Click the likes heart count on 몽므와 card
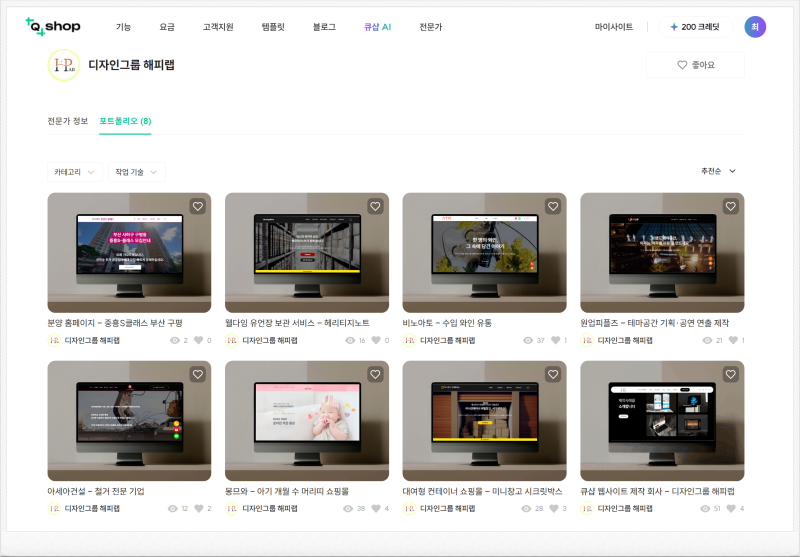Image resolution: width=800 pixels, height=557 pixels. pyautogui.click(x=380, y=509)
